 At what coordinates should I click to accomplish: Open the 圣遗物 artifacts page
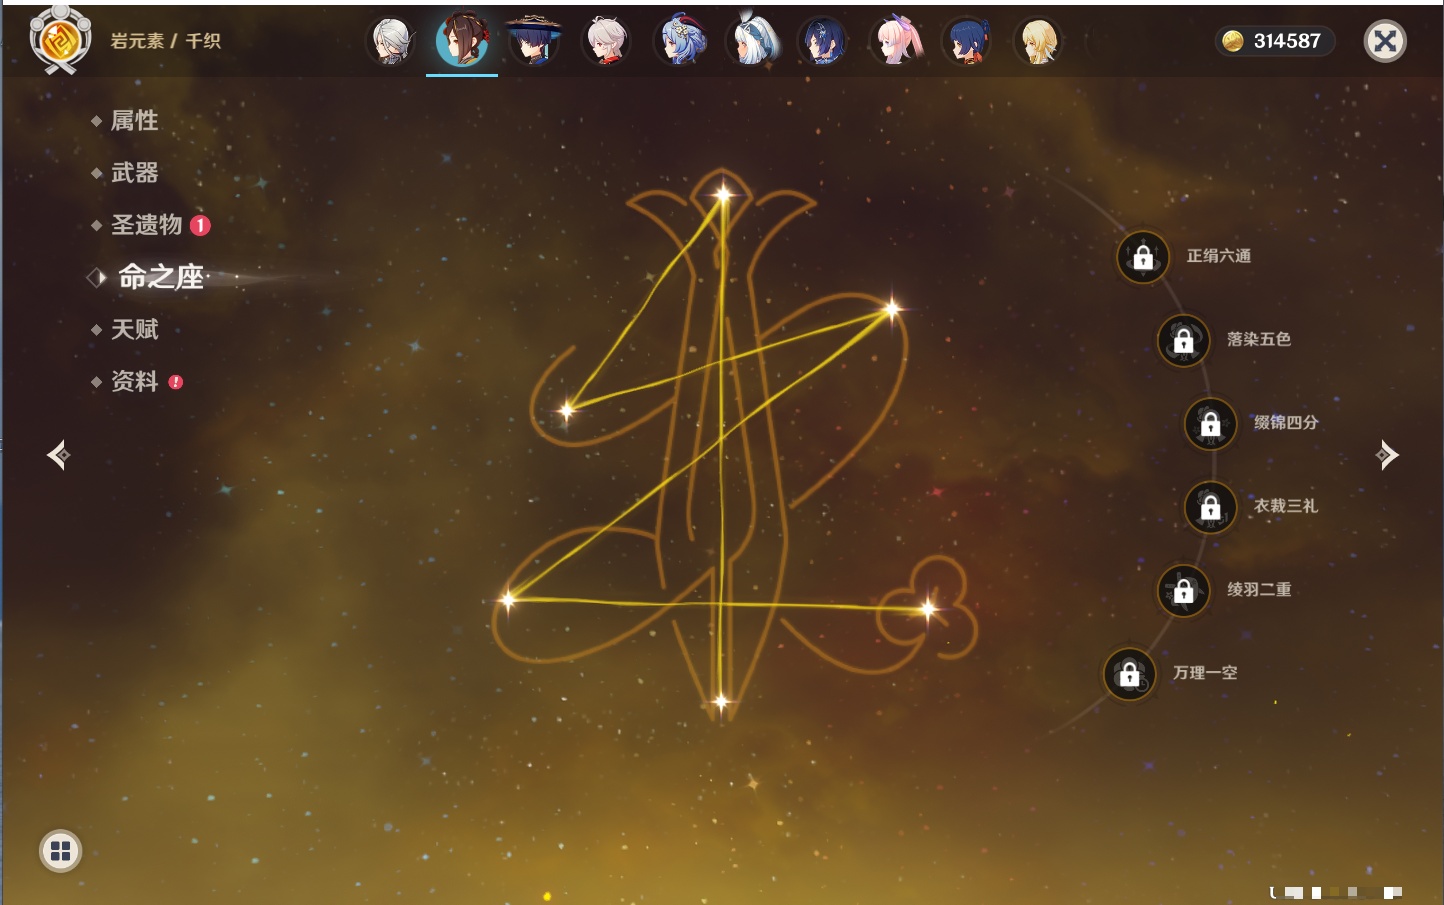[148, 225]
